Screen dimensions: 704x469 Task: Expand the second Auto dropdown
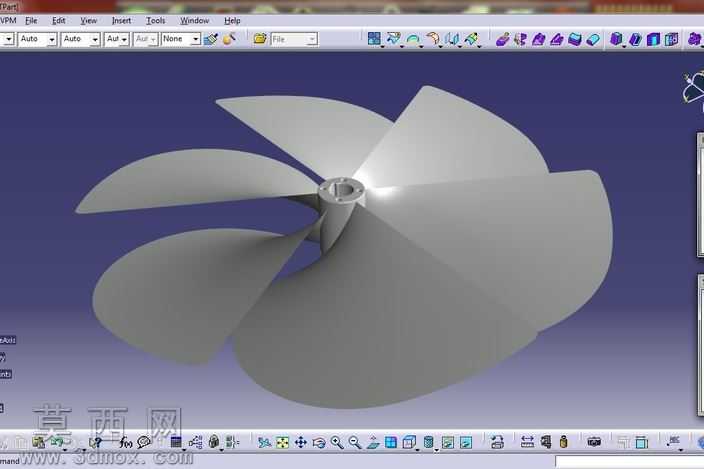click(95, 39)
